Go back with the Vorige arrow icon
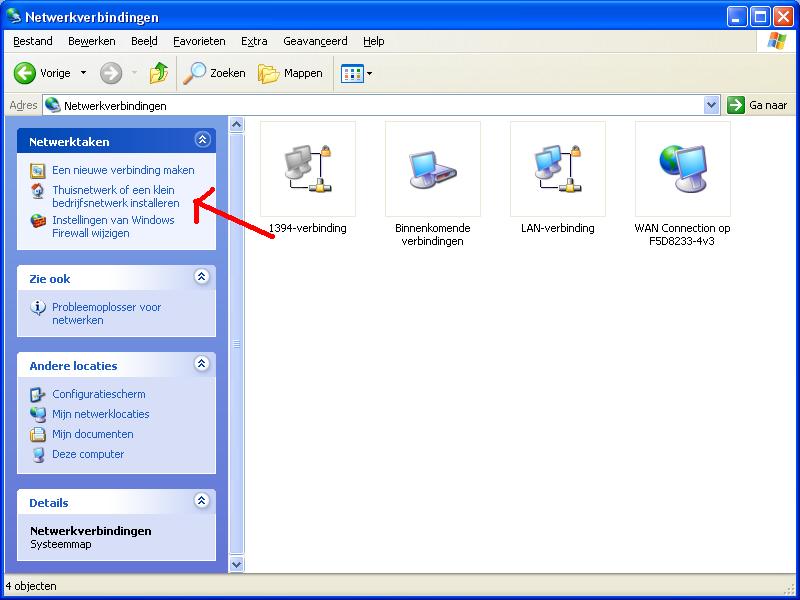The width and height of the screenshot is (800, 600). [x=24, y=73]
